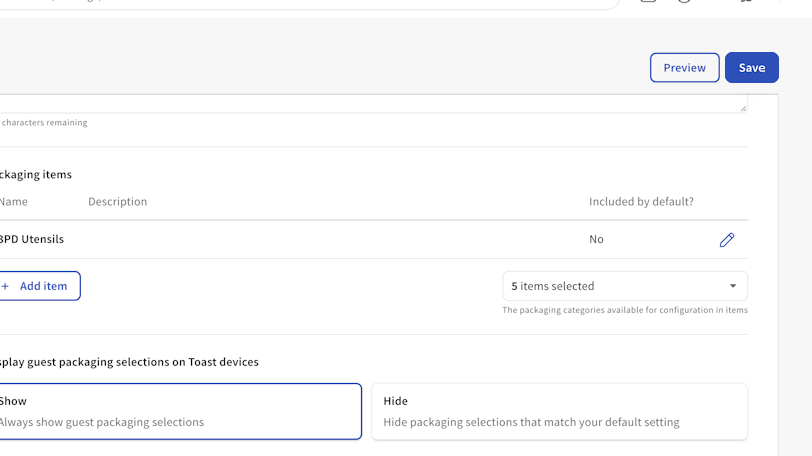Viewport: 812px width, 456px height.
Task: Click the Add item button label
Action: click(x=43, y=286)
